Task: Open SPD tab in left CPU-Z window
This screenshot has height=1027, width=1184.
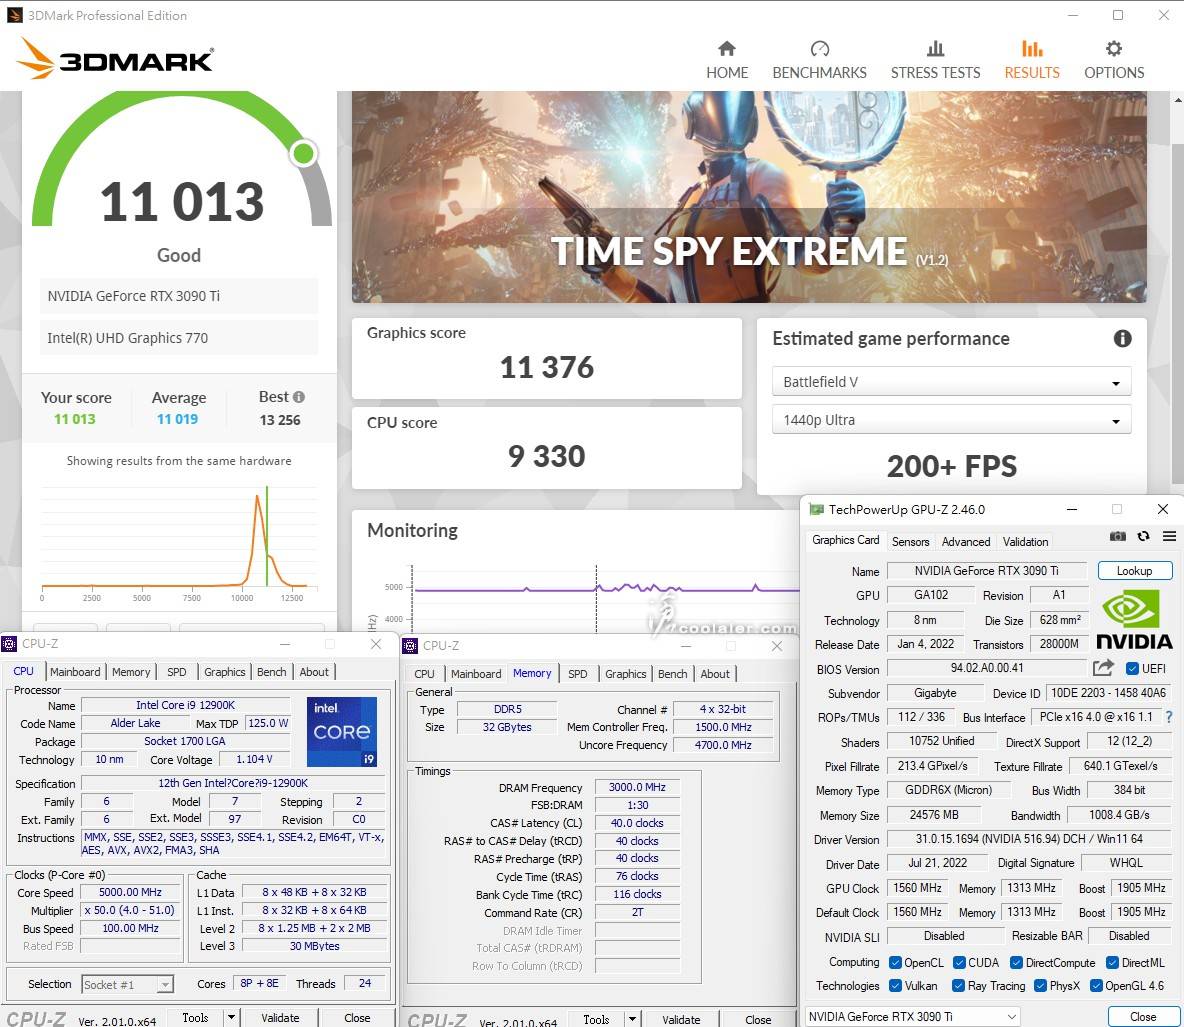Action: pyautogui.click(x=177, y=671)
